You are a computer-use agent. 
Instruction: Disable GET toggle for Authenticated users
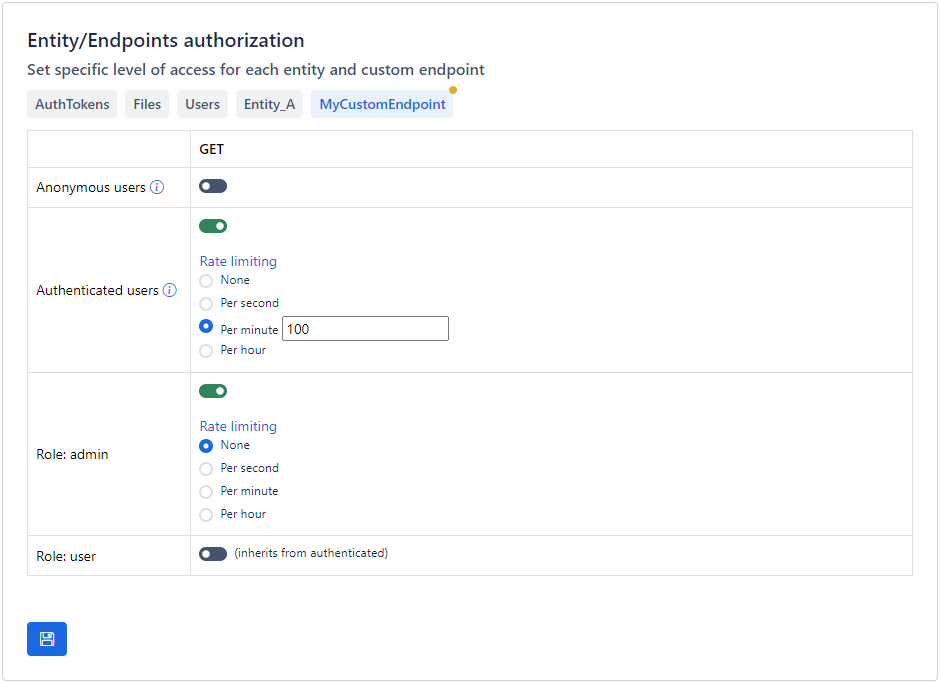click(213, 226)
